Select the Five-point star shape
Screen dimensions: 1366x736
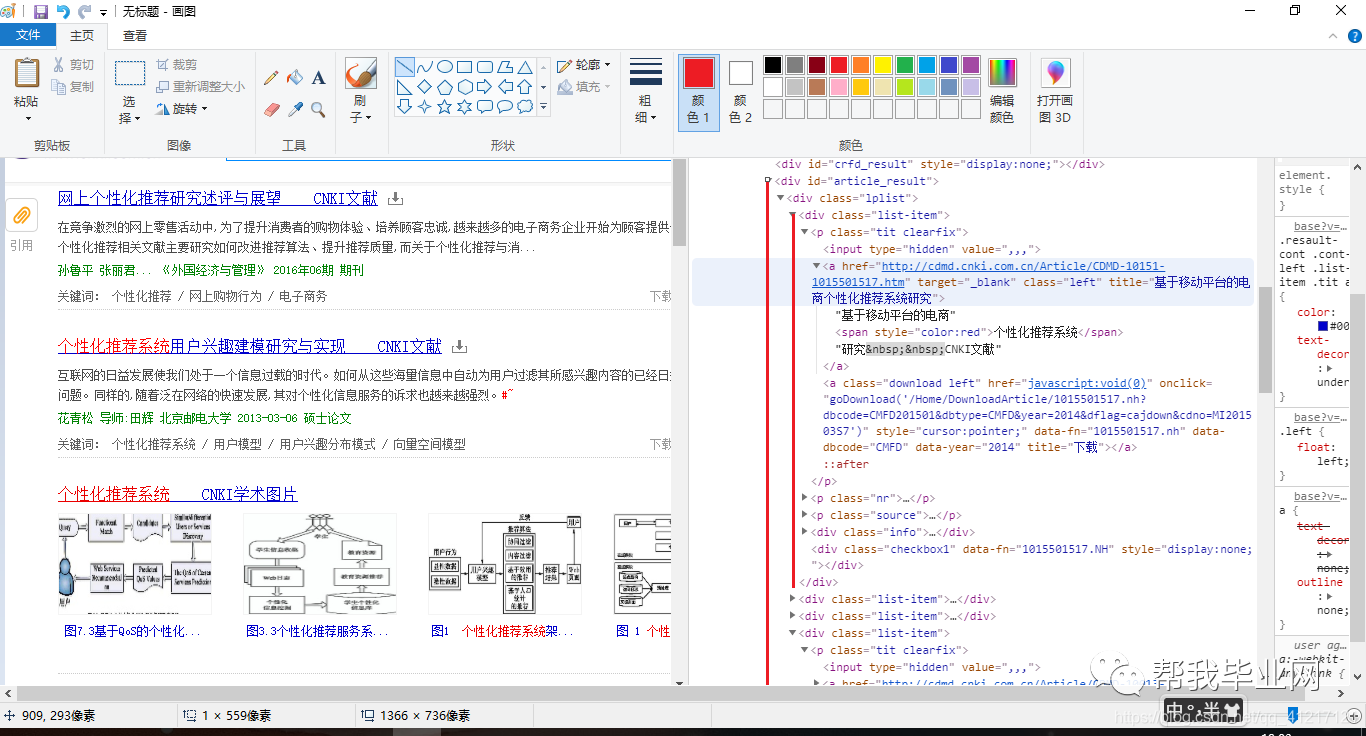pyautogui.click(x=445, y=107)
